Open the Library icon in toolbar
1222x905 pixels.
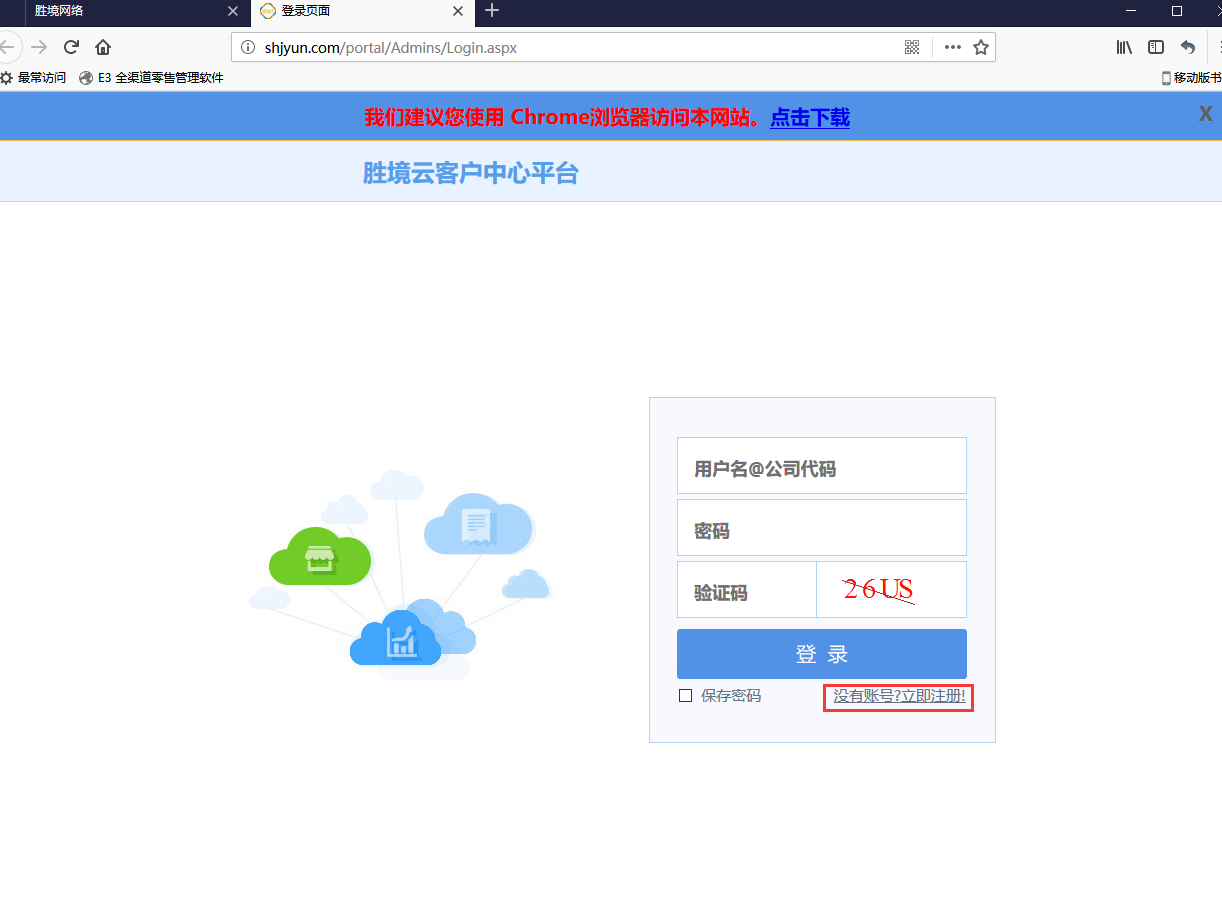coord(1124,47)
